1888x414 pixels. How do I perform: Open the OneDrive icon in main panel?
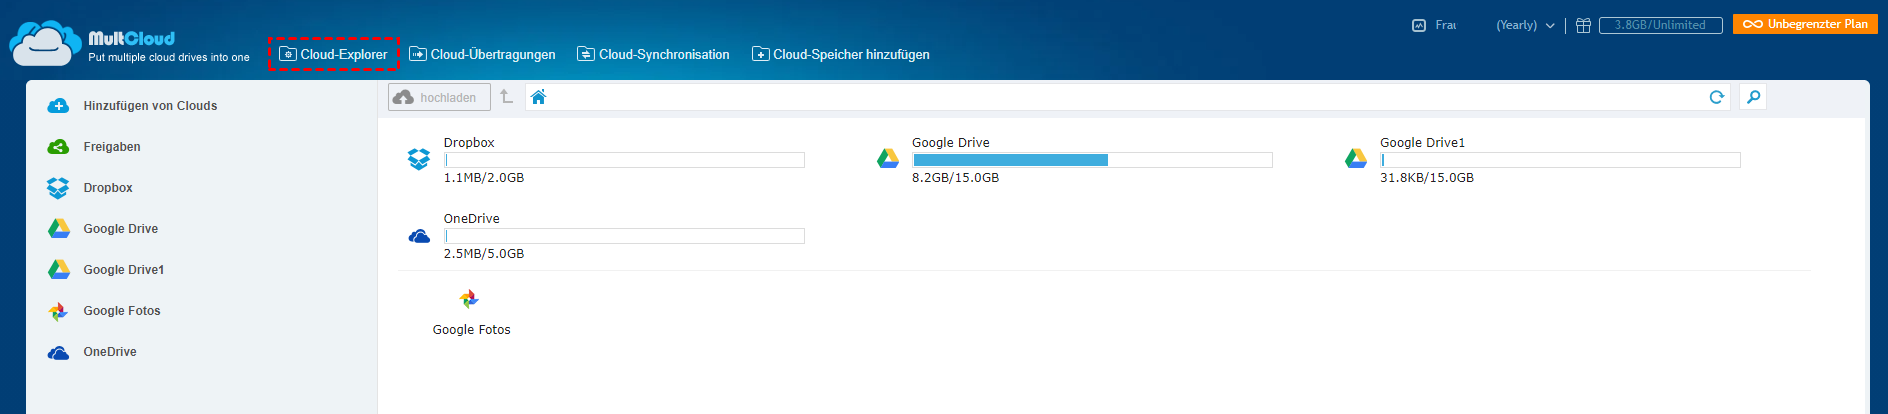click(x=419, y=236)
